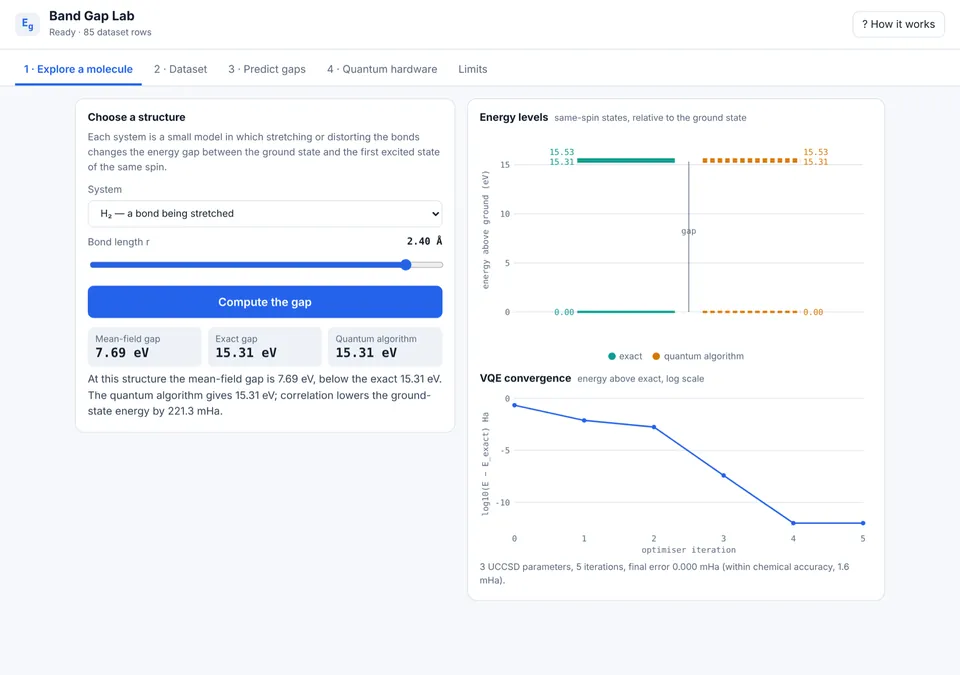Click the VQE convergence heading
The width and height of the screenshot is (960, 675).
point(525,378)
